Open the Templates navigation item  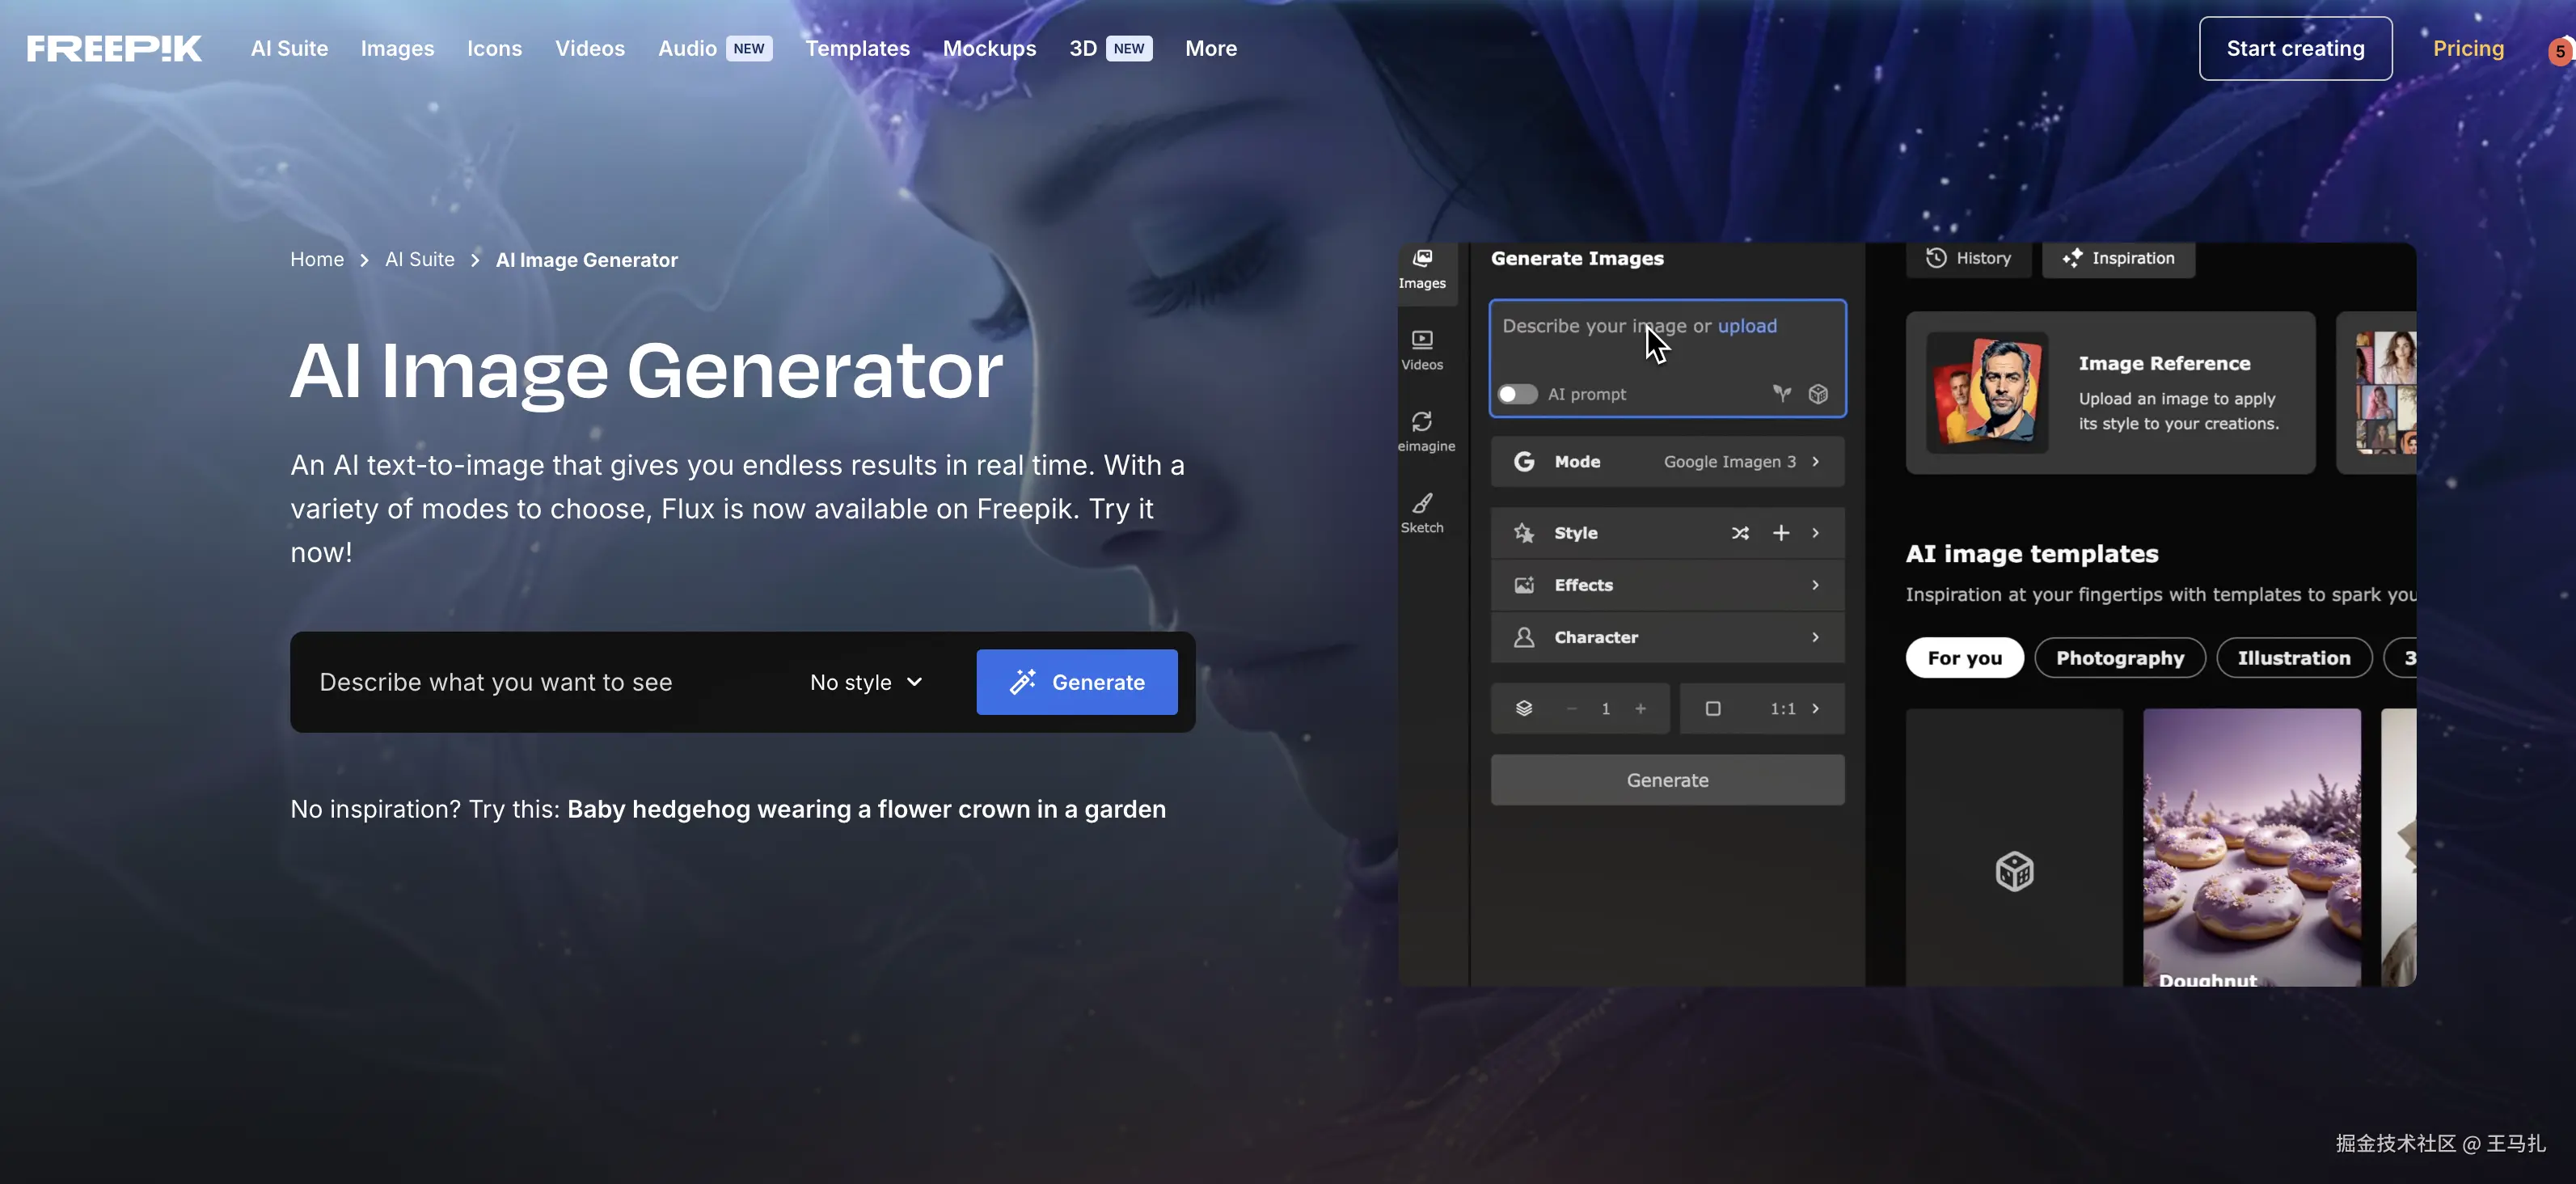[x=857, y=48]
